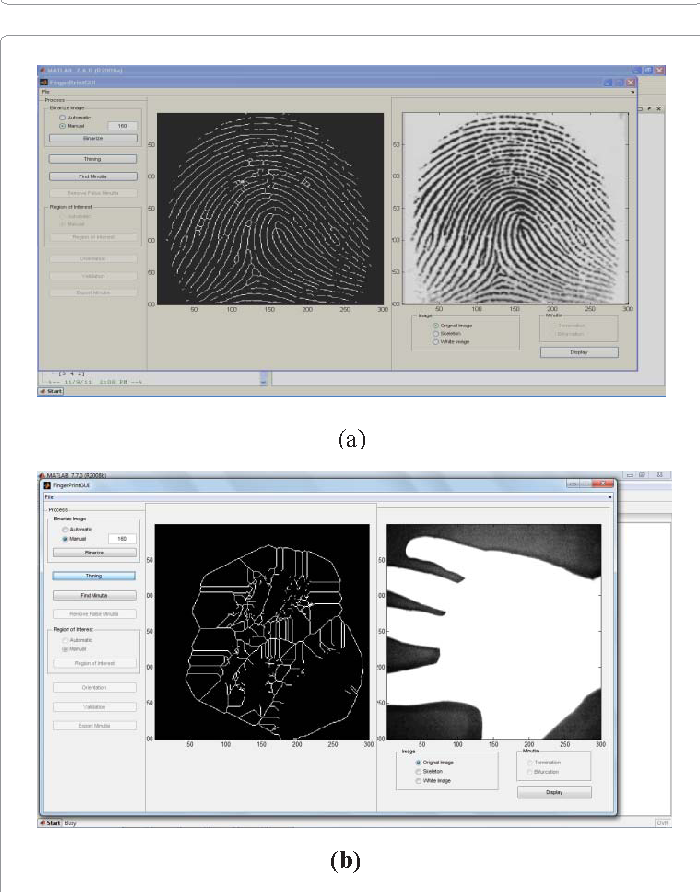This screenshot has height=892, width=700.
Task: Click the original hand image plot in (b)
Action: [x=493, y=632]
